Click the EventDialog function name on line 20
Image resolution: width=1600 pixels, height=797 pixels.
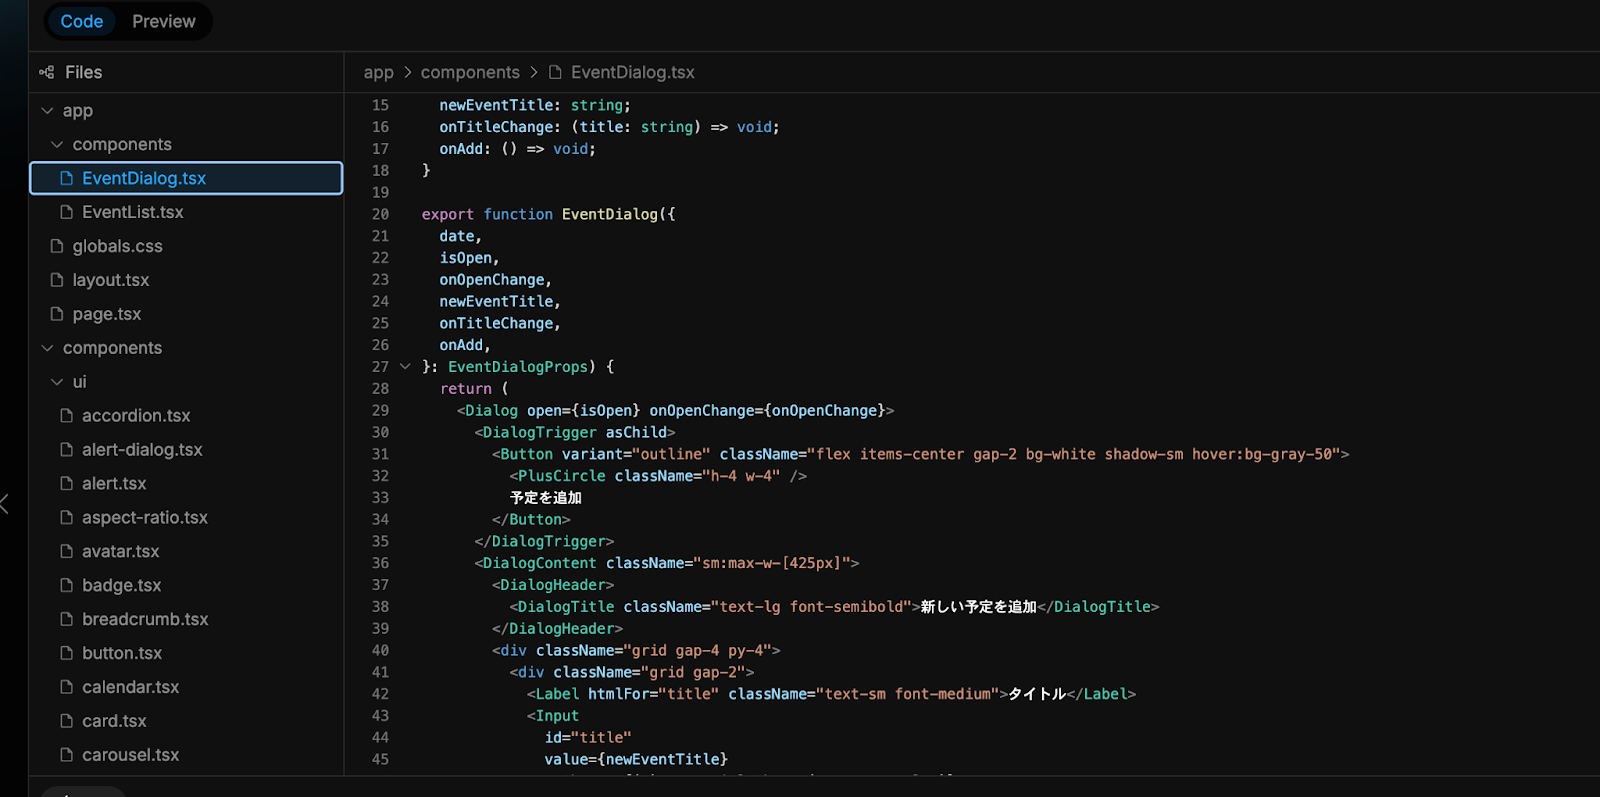coord(610,214)
